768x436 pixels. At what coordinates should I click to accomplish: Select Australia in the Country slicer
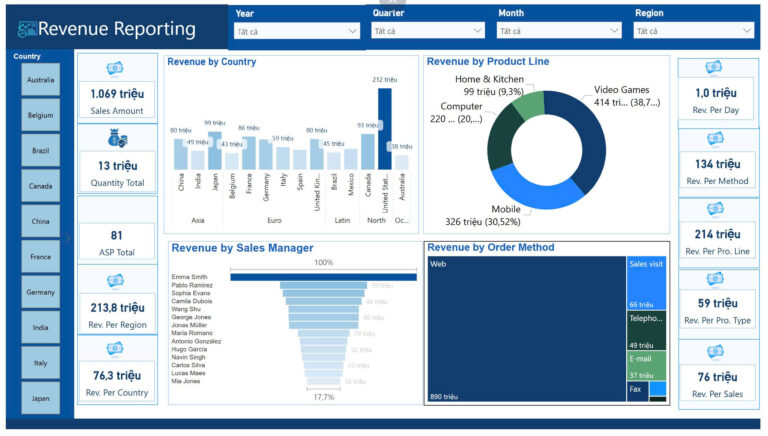(x=41, y=80)
